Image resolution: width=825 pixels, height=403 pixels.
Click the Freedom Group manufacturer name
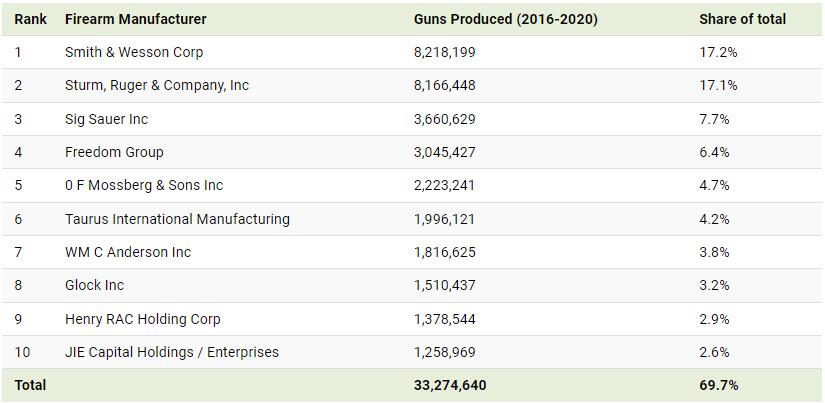click(x=114, y=152)
